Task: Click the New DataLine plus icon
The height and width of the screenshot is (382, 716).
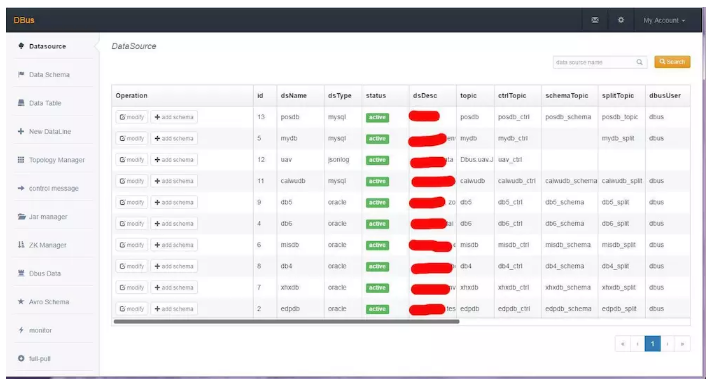Action: tap(21, 131)
